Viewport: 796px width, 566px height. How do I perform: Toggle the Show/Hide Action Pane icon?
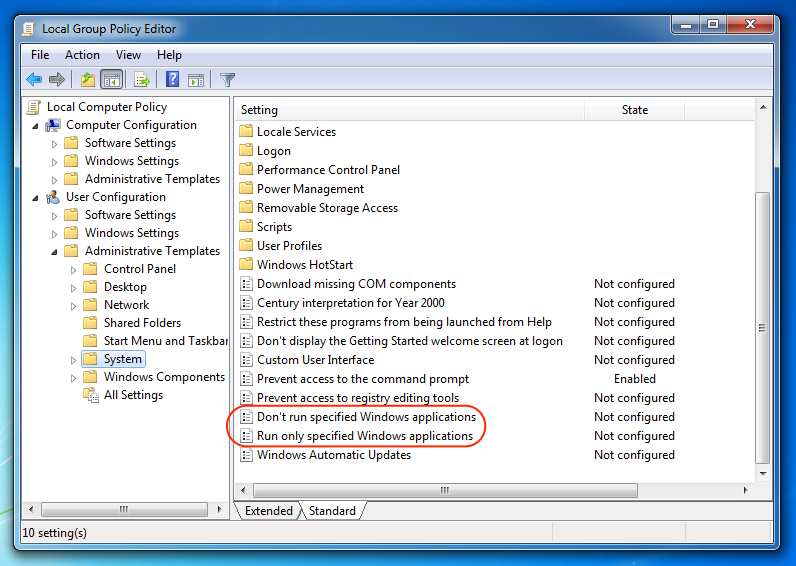195,80
